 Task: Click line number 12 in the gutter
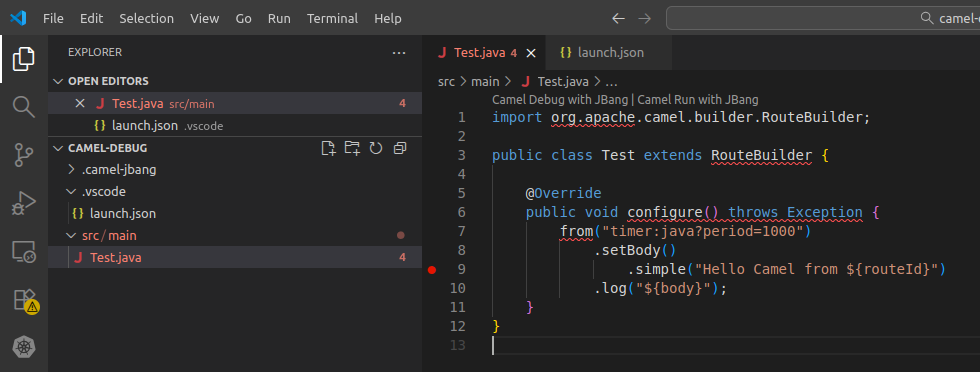pyautogui.click(x=458, y=326)
